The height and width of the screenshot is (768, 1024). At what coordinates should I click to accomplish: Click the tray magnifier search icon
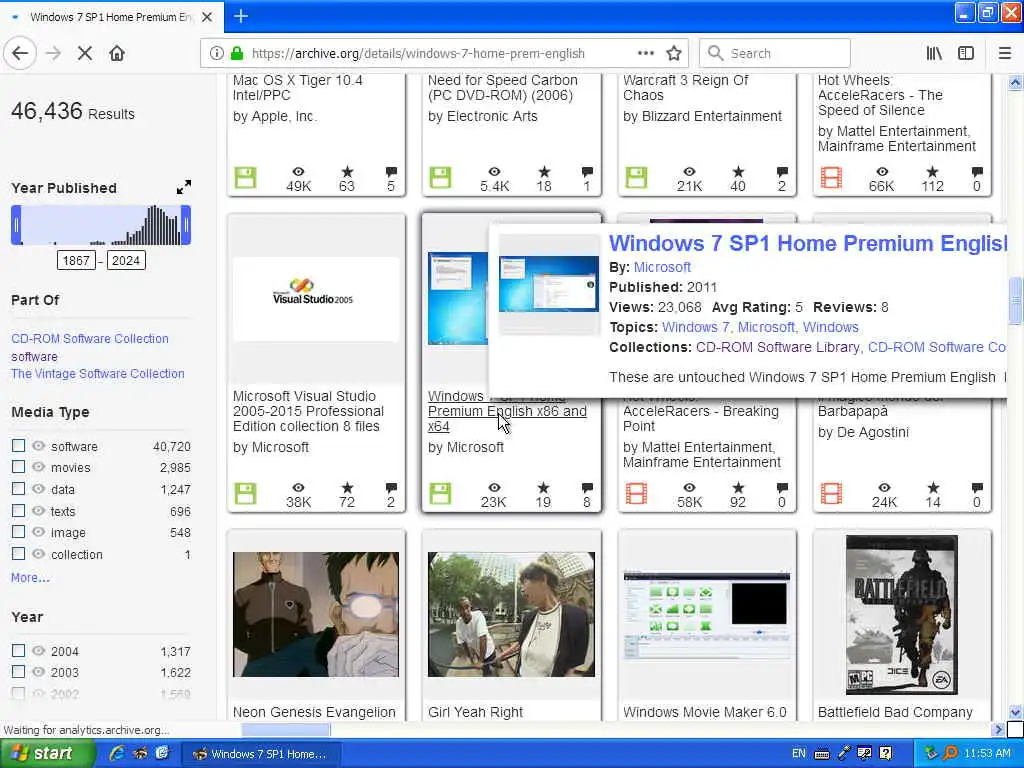click(951, 754)
